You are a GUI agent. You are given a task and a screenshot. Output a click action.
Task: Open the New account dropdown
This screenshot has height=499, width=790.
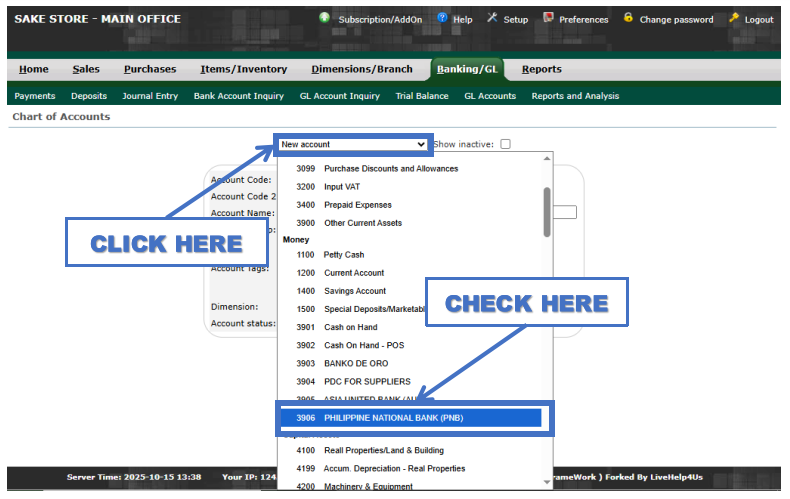pos(353,144)
